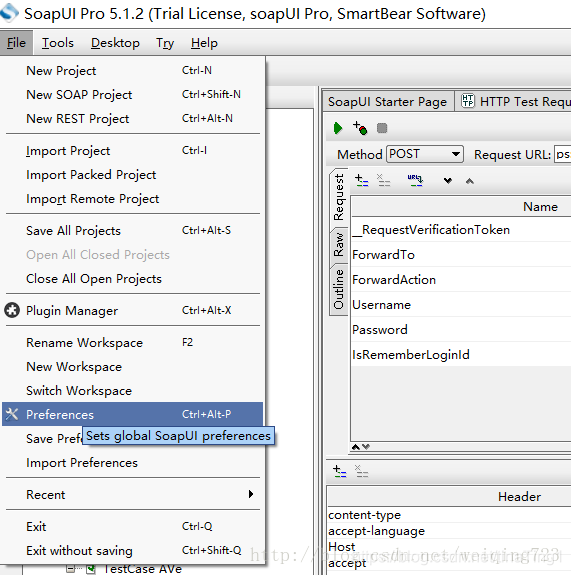Select the IsRememberLoginId parameter row
Viewport: 571px width, 575px height.
(x=461, y=354)
